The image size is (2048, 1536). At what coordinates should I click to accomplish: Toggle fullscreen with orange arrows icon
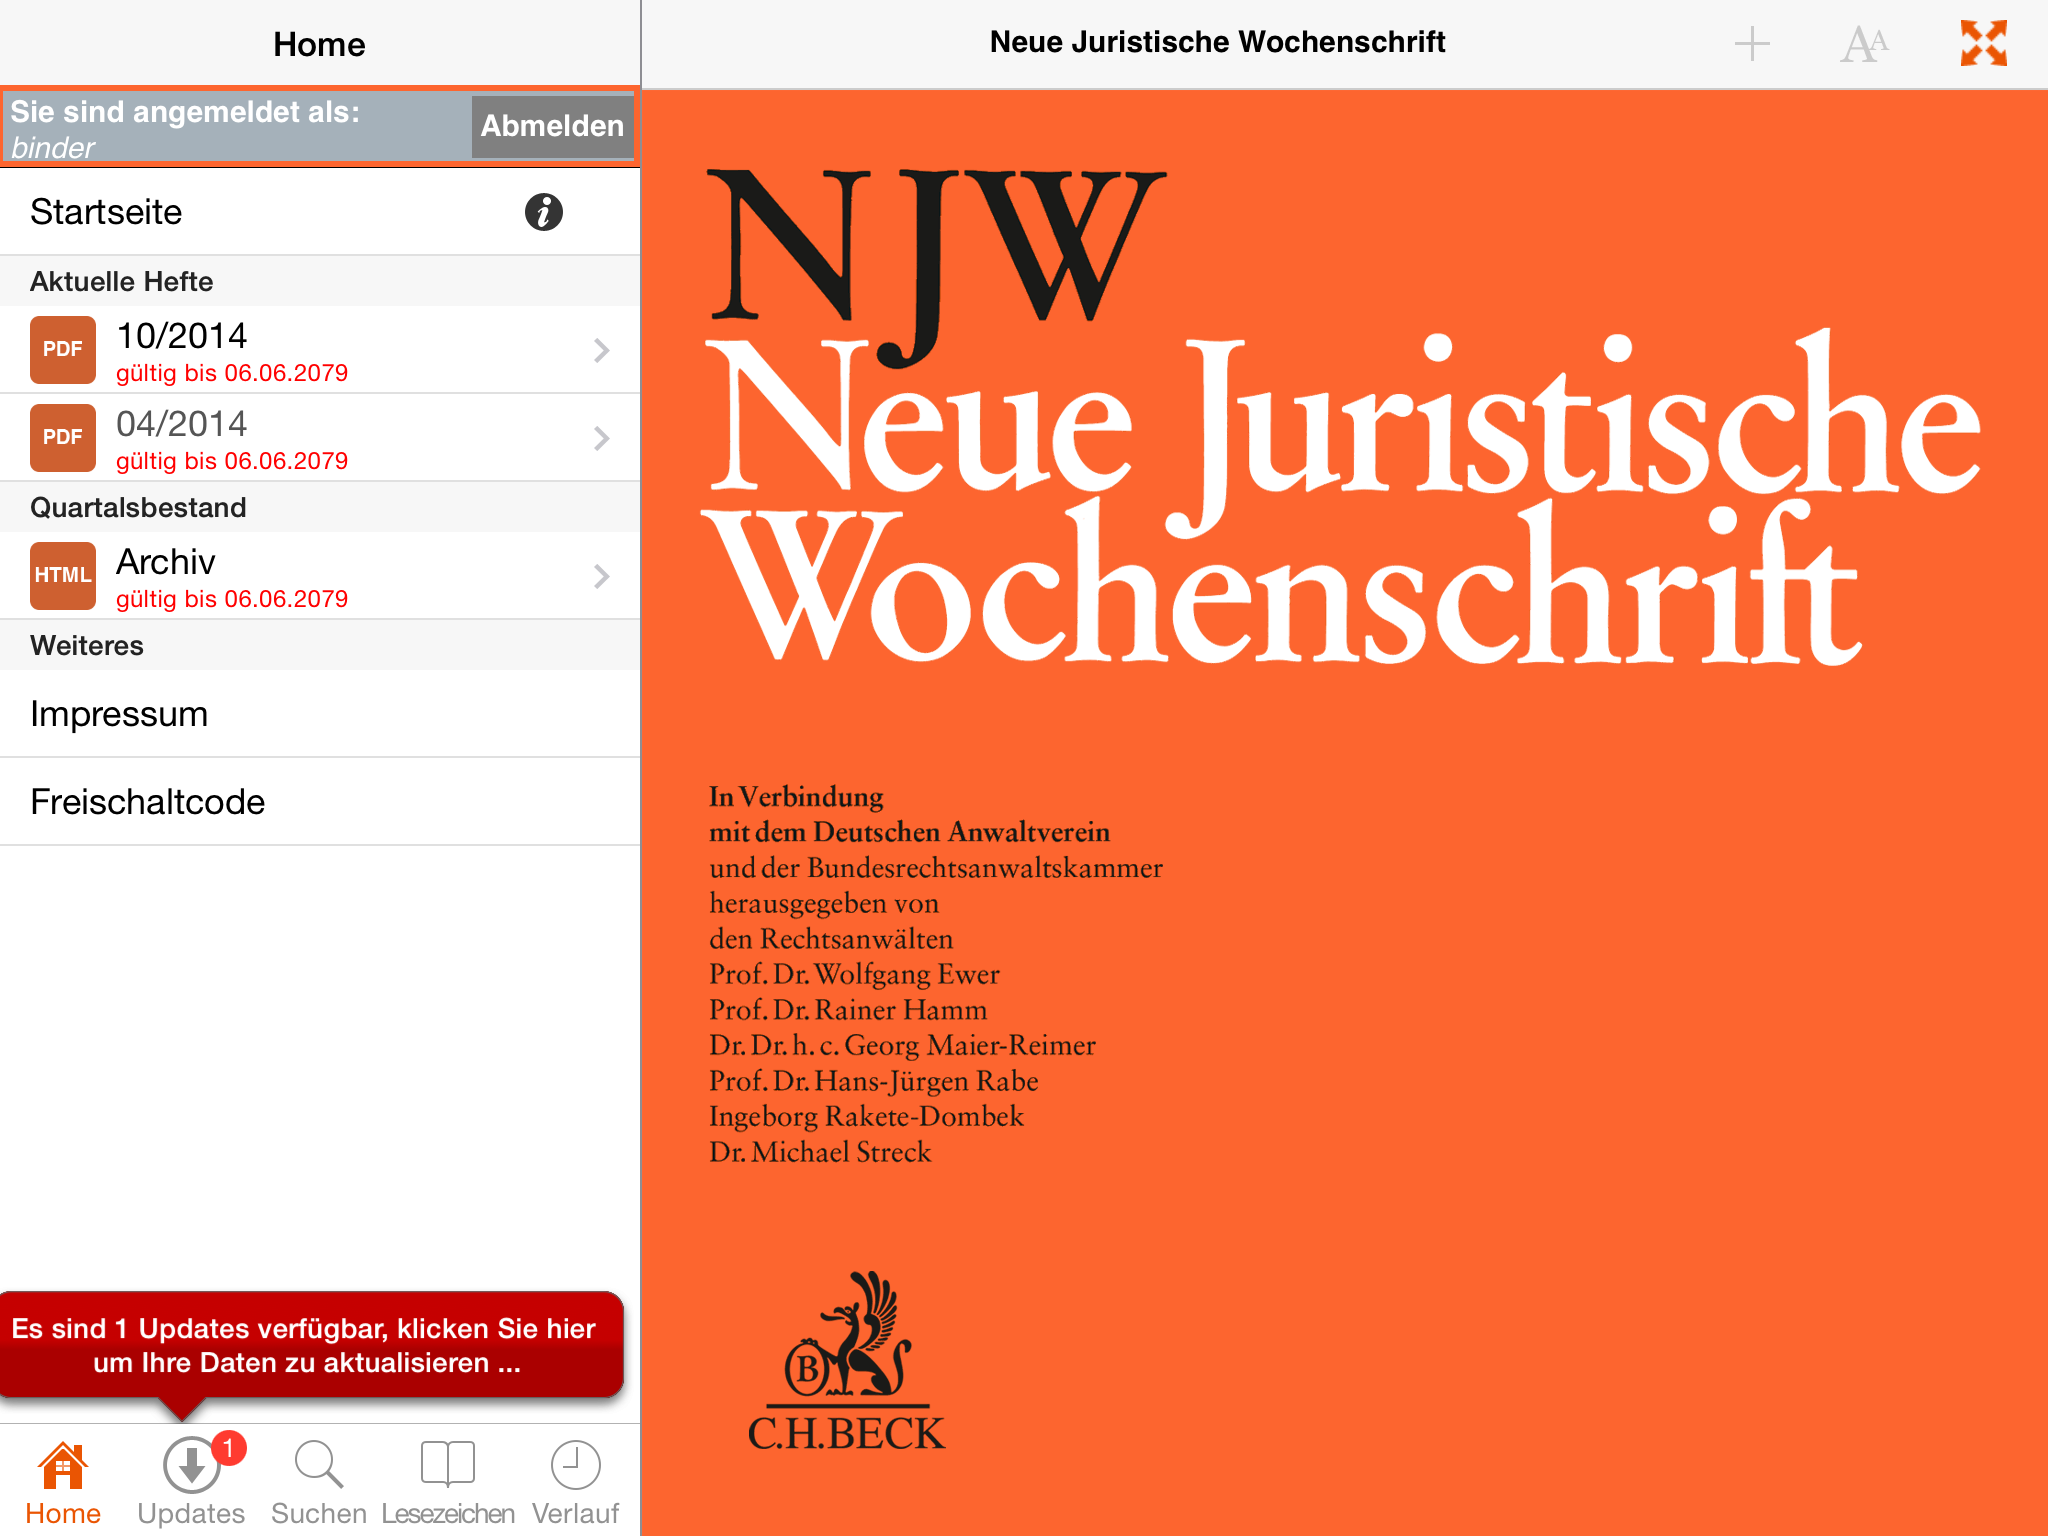1984,43
